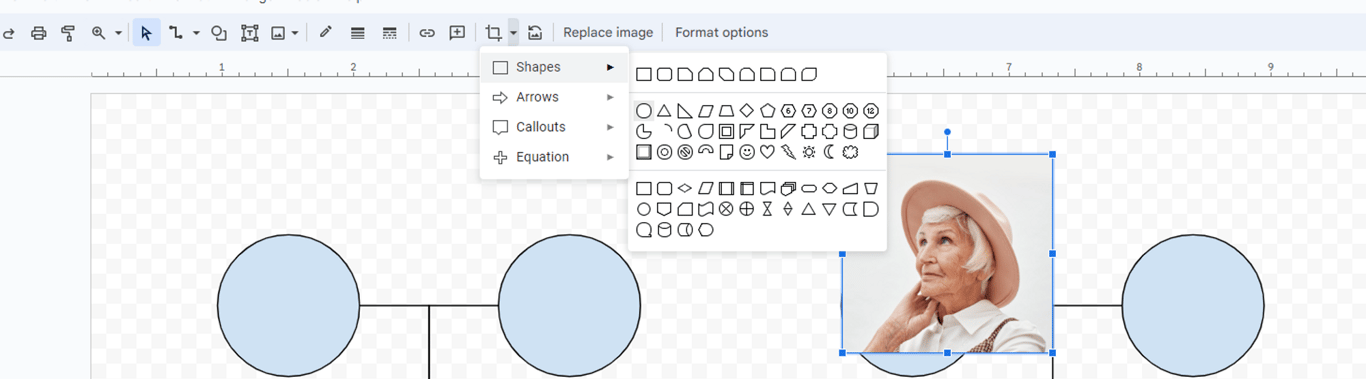Screen dimensions: 1366x379
Task: Choose the Decagon shape labeled 10
Action: tap(850, 111)
